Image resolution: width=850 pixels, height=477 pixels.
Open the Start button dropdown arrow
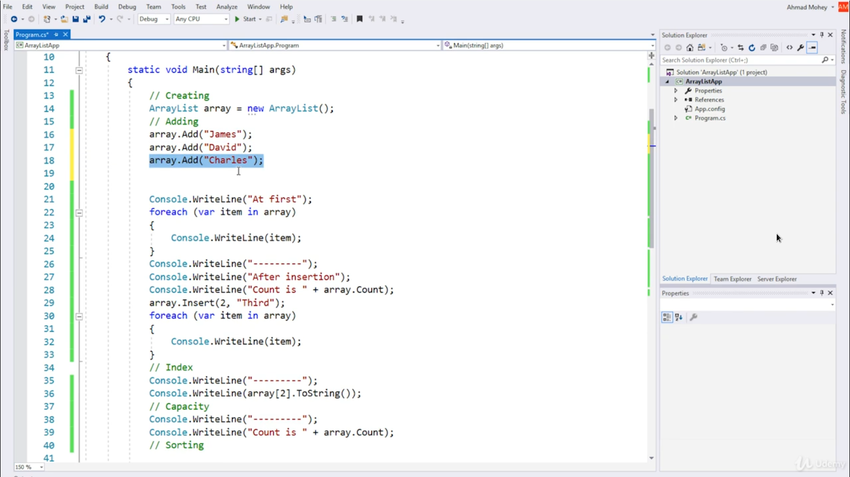click(260, 19)
